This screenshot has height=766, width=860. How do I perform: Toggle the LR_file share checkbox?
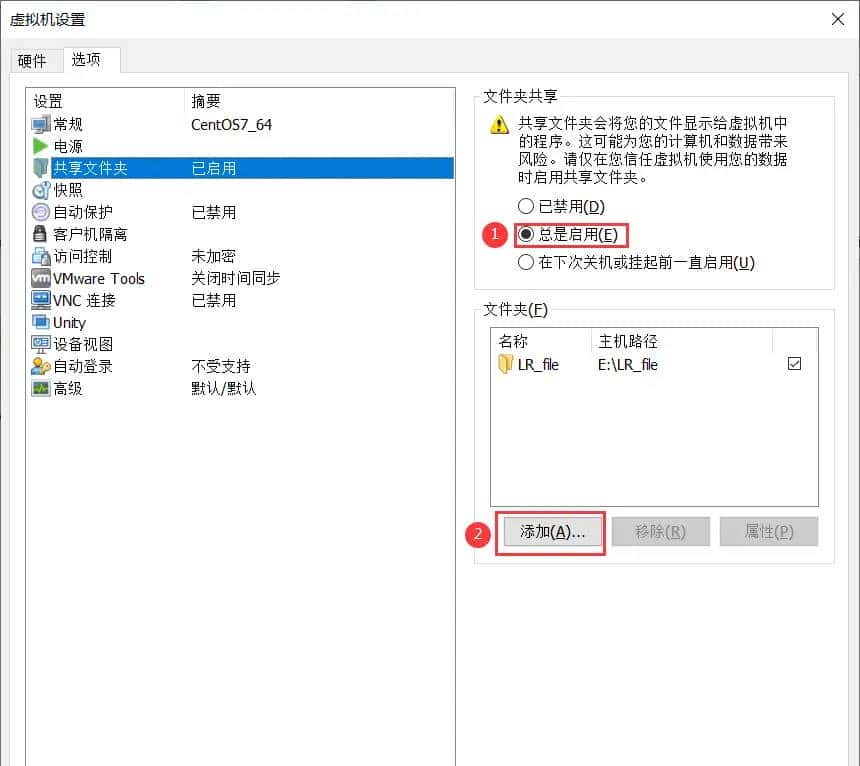point(795,365)
